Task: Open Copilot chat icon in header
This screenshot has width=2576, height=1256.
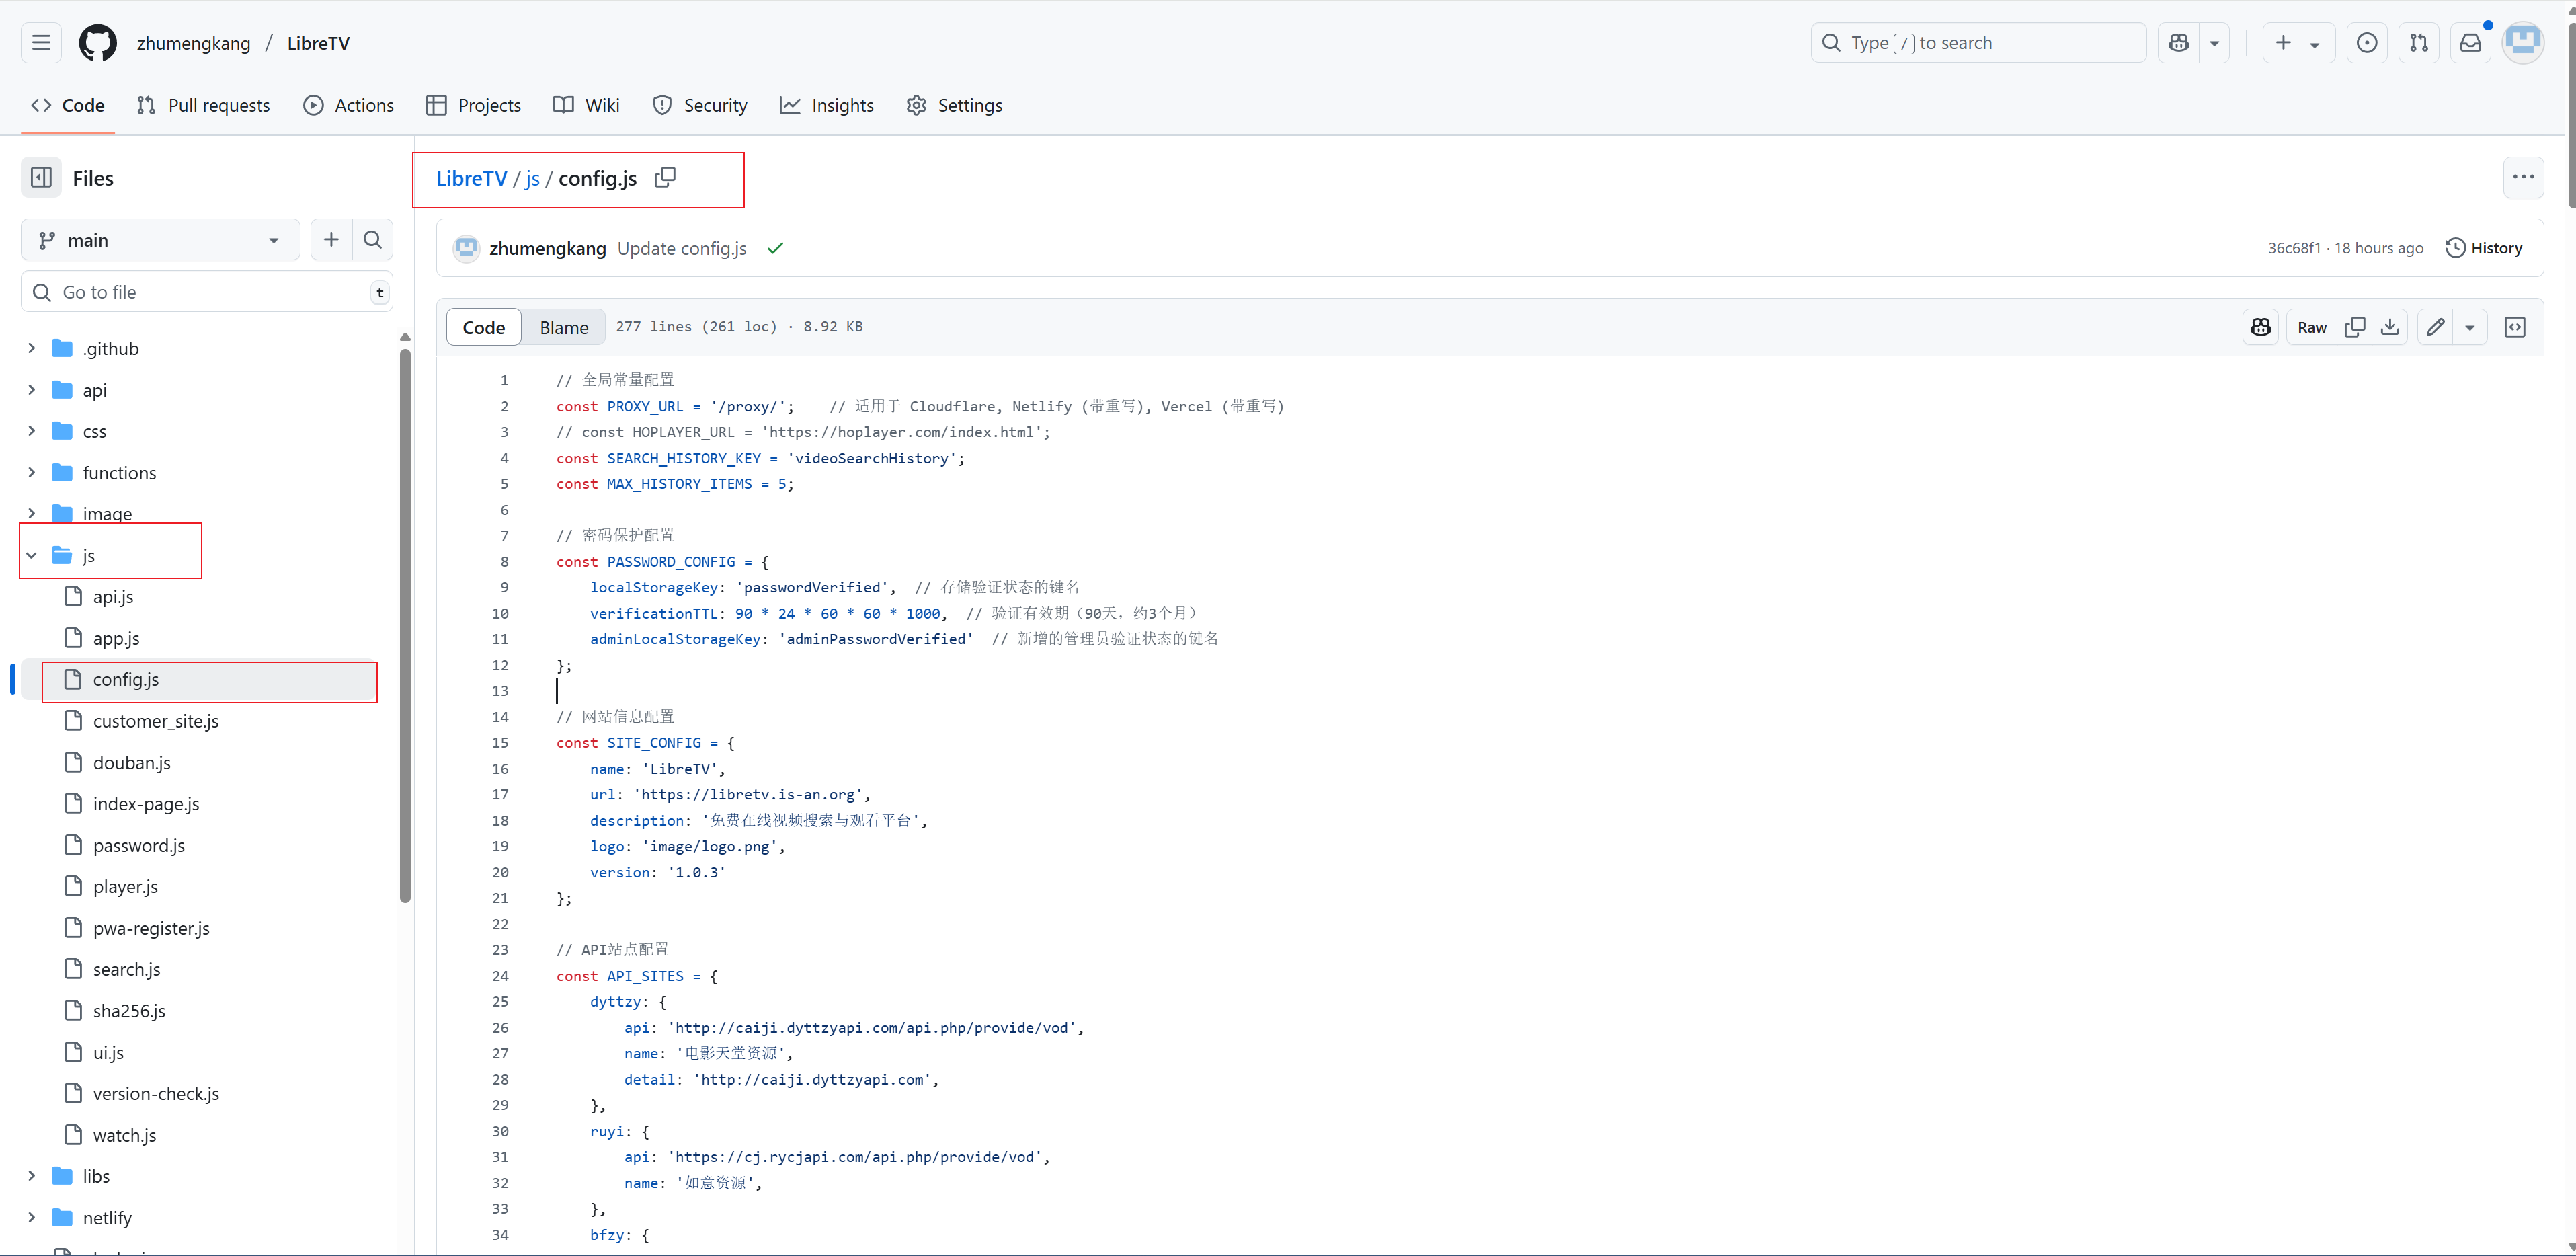Action: tap(2179, 43)
